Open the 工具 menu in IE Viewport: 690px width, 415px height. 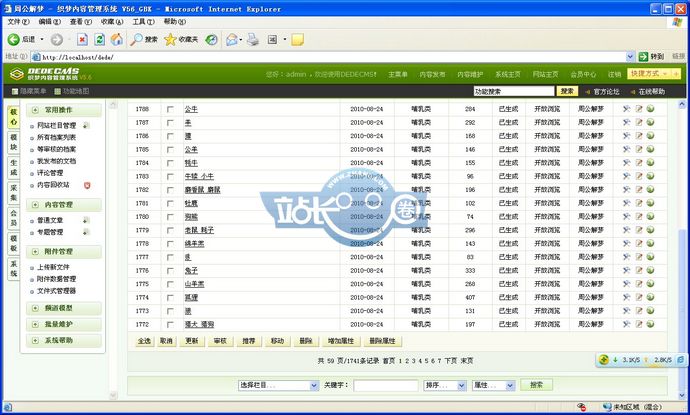pyautogui.click(x=143, y=22)
